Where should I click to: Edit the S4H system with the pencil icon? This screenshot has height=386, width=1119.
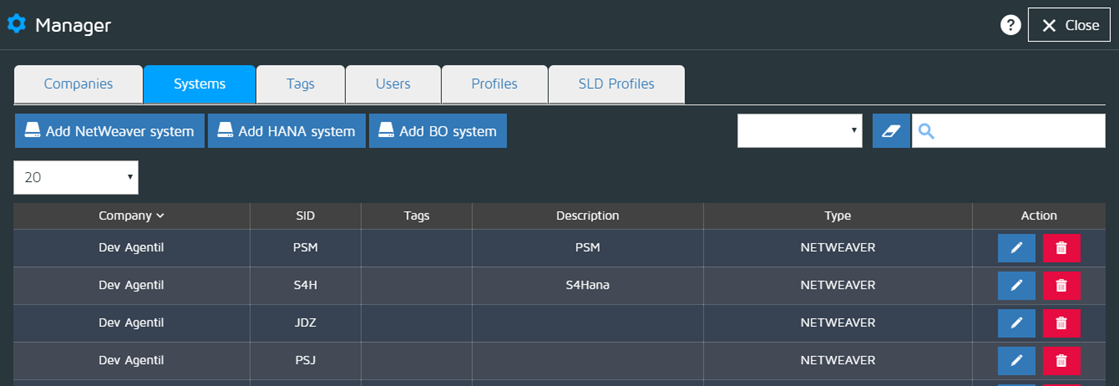1017,285
